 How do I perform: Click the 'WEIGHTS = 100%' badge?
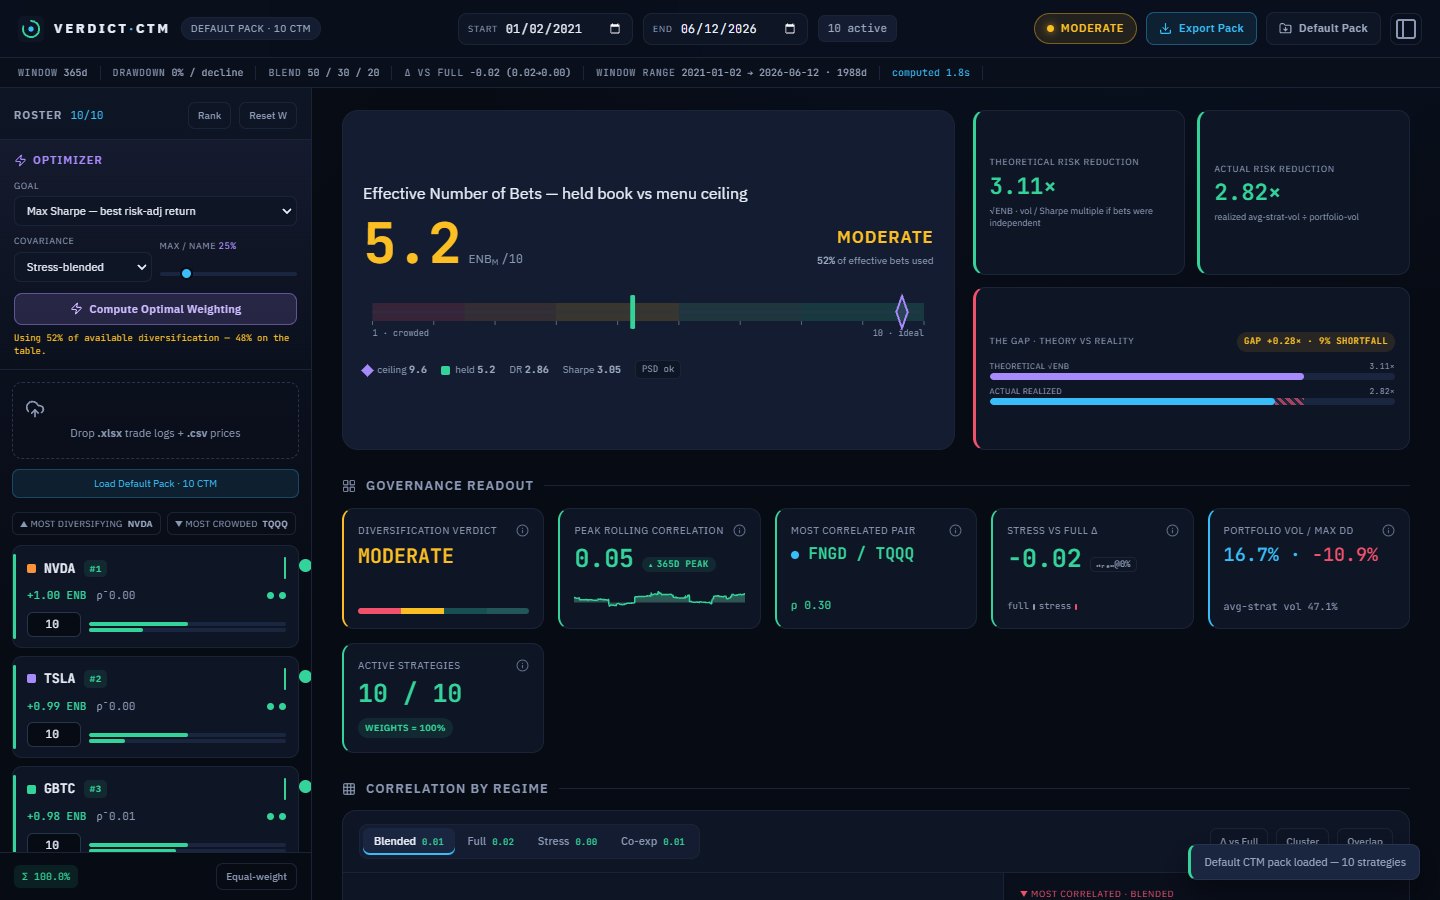point(405,728)
